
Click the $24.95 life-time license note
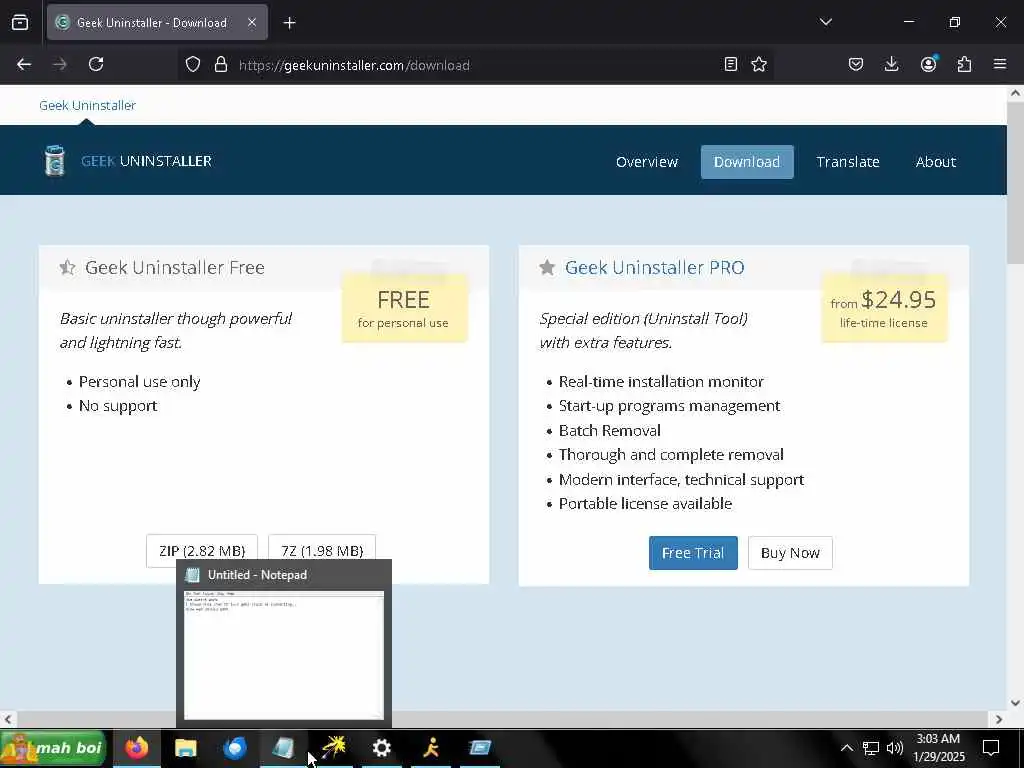coord(884,308)
